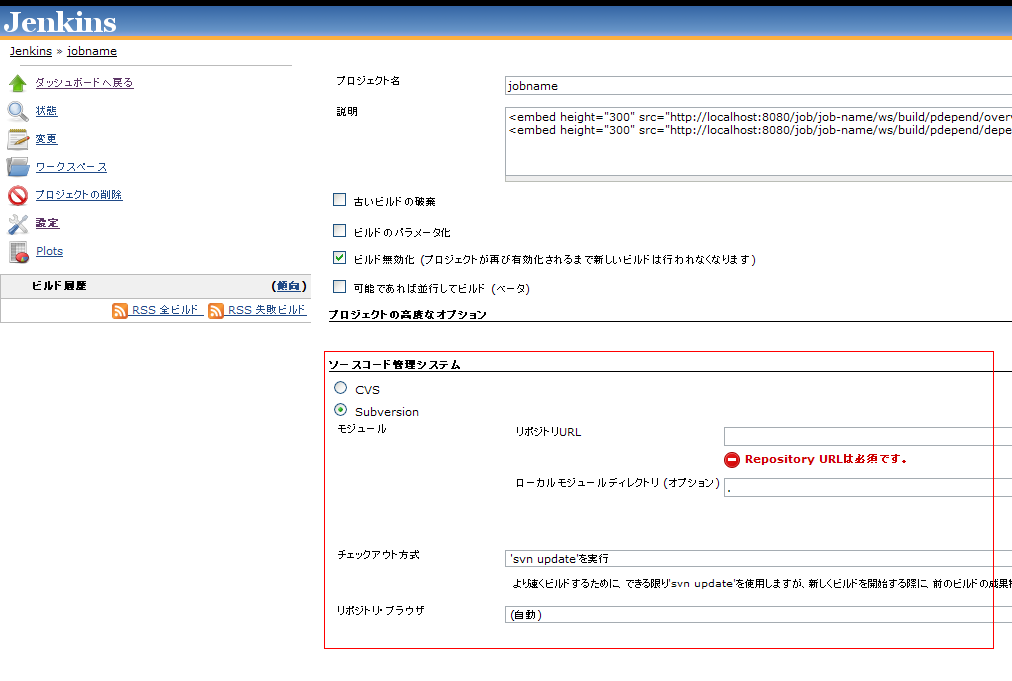This screenshot has width=1012, height=681.
Task: Click the green up-arrow dashboard icon
Action: coord(18,83)
